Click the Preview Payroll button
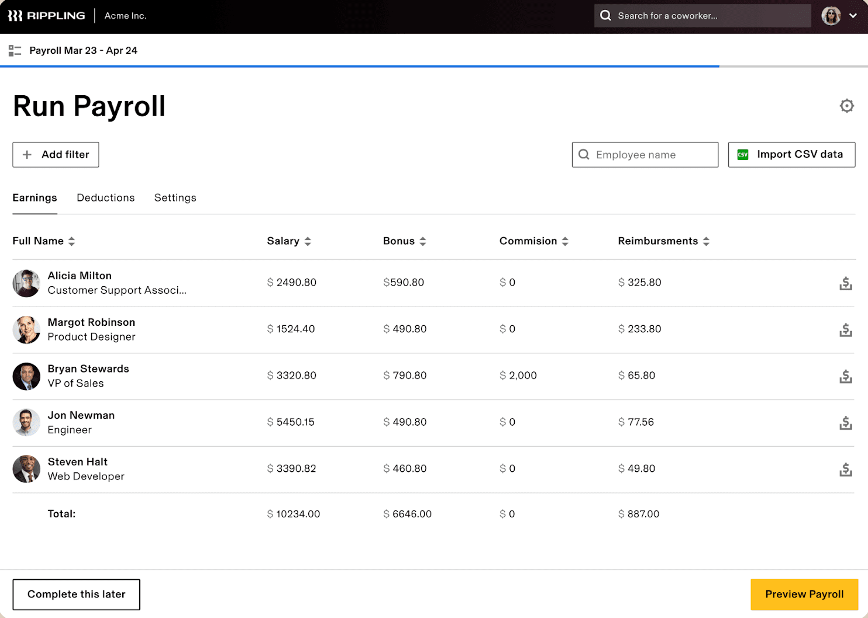This screenshot has width=868, height=618. click(x=804, y=594)
